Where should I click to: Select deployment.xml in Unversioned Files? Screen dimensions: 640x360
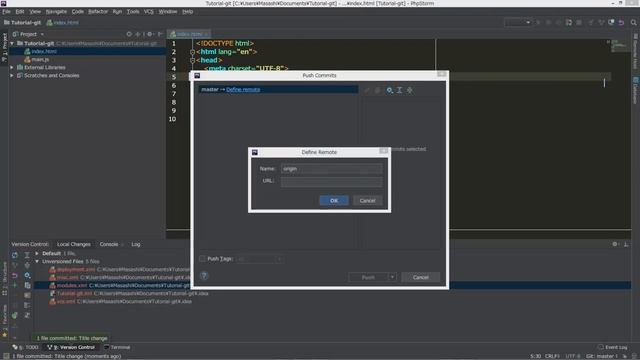[x=76, y=269]
